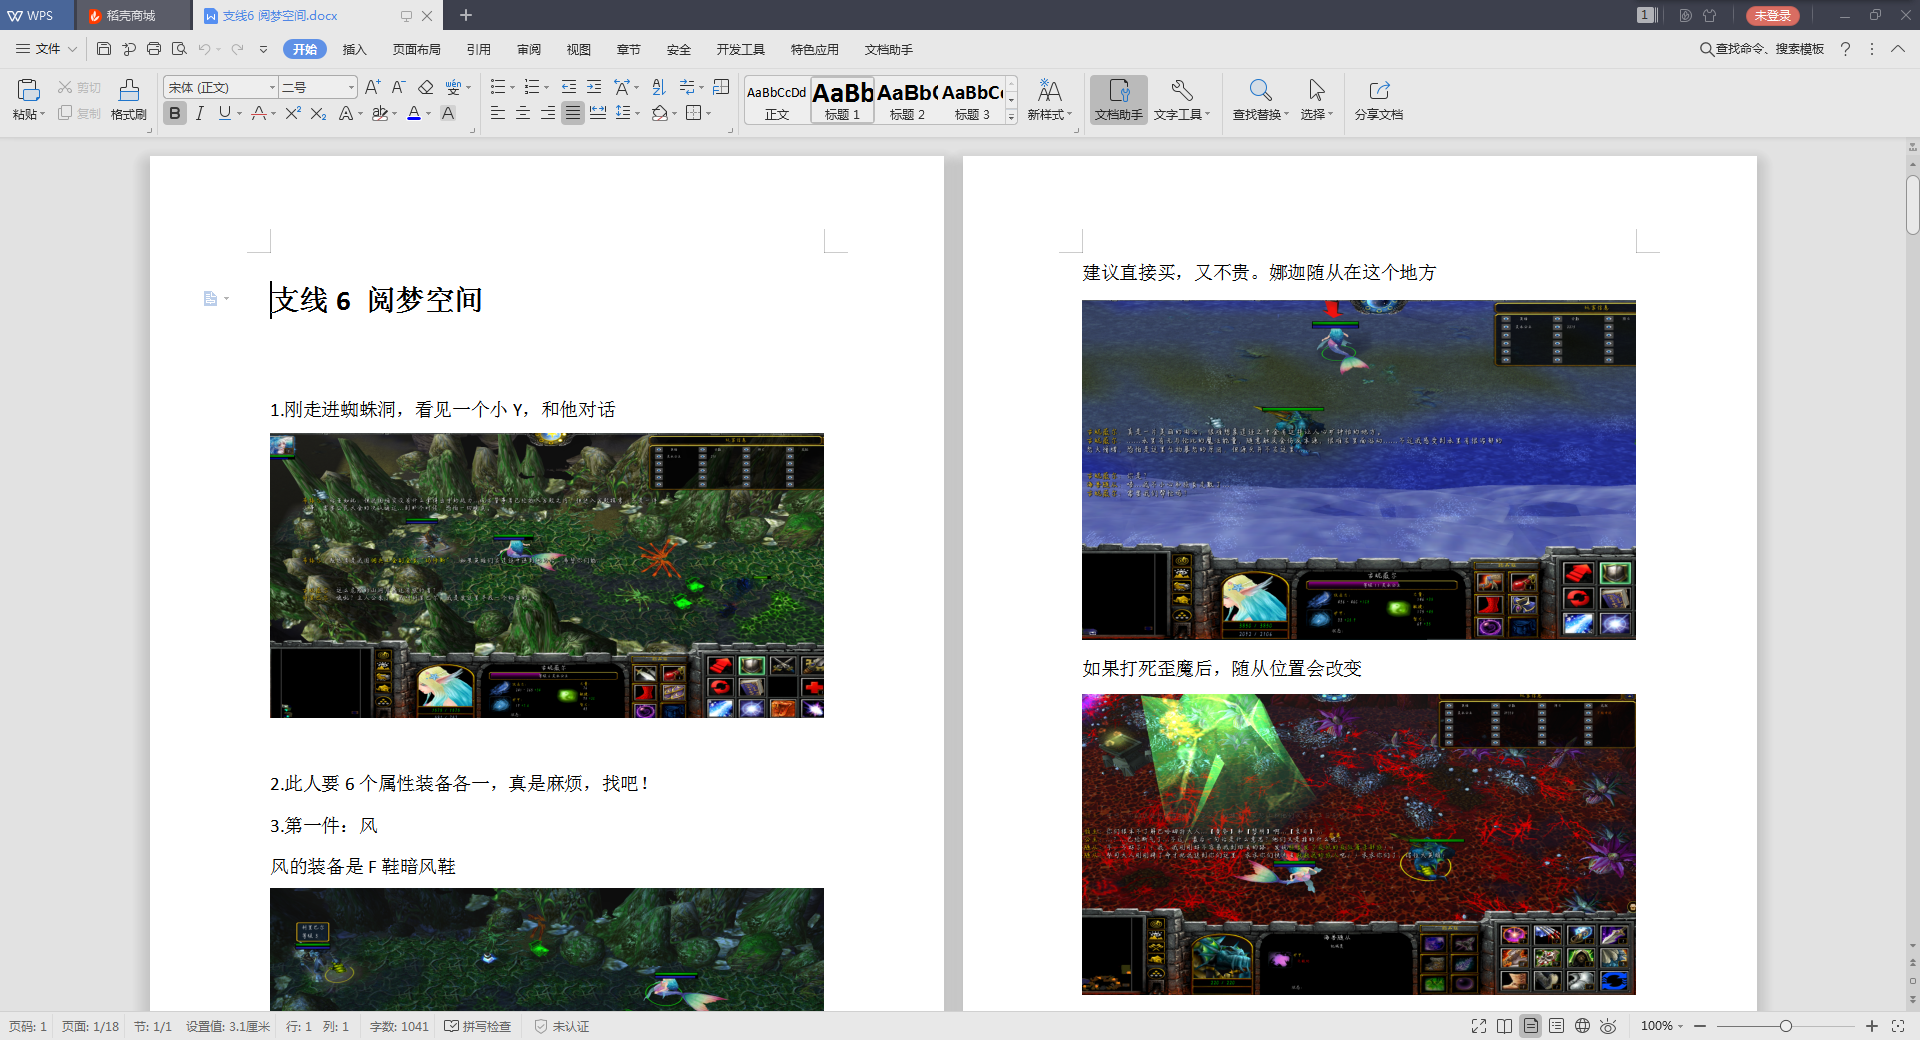Click the bullet list icon
1920x1040 pixels.
tap(498, 88)
